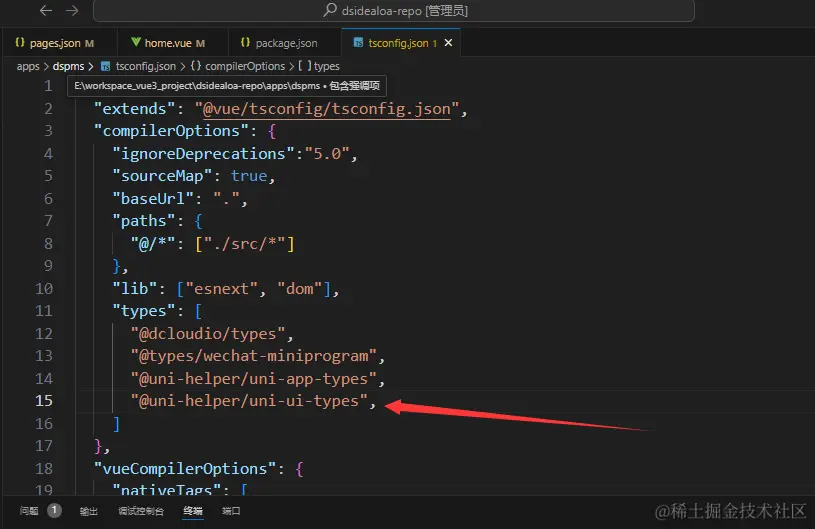Click the "baseUrl" key text
The height and width of the screenshot is (529, 815).
(153, 199)
